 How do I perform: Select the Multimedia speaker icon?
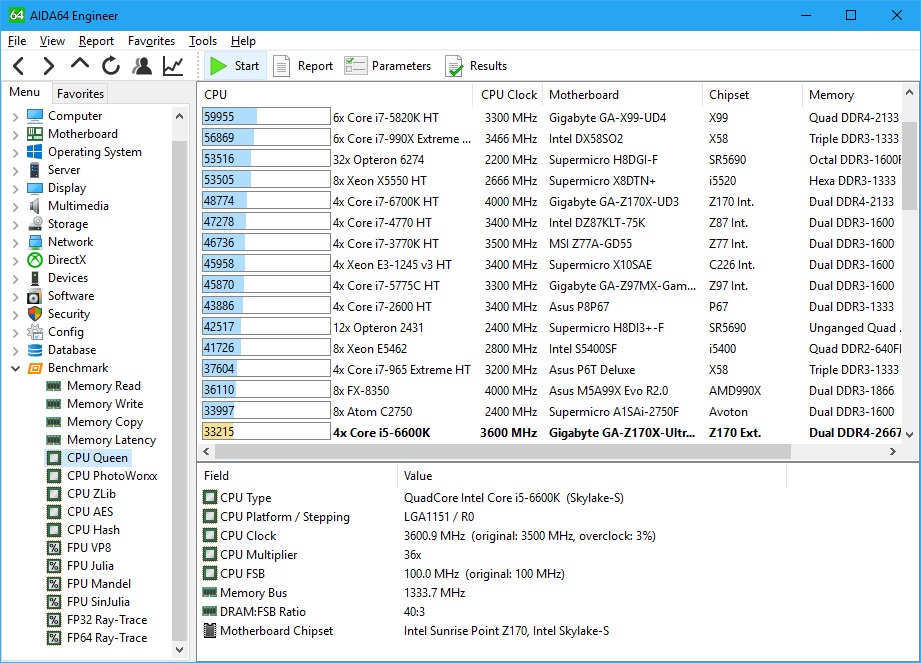[35, 206]
